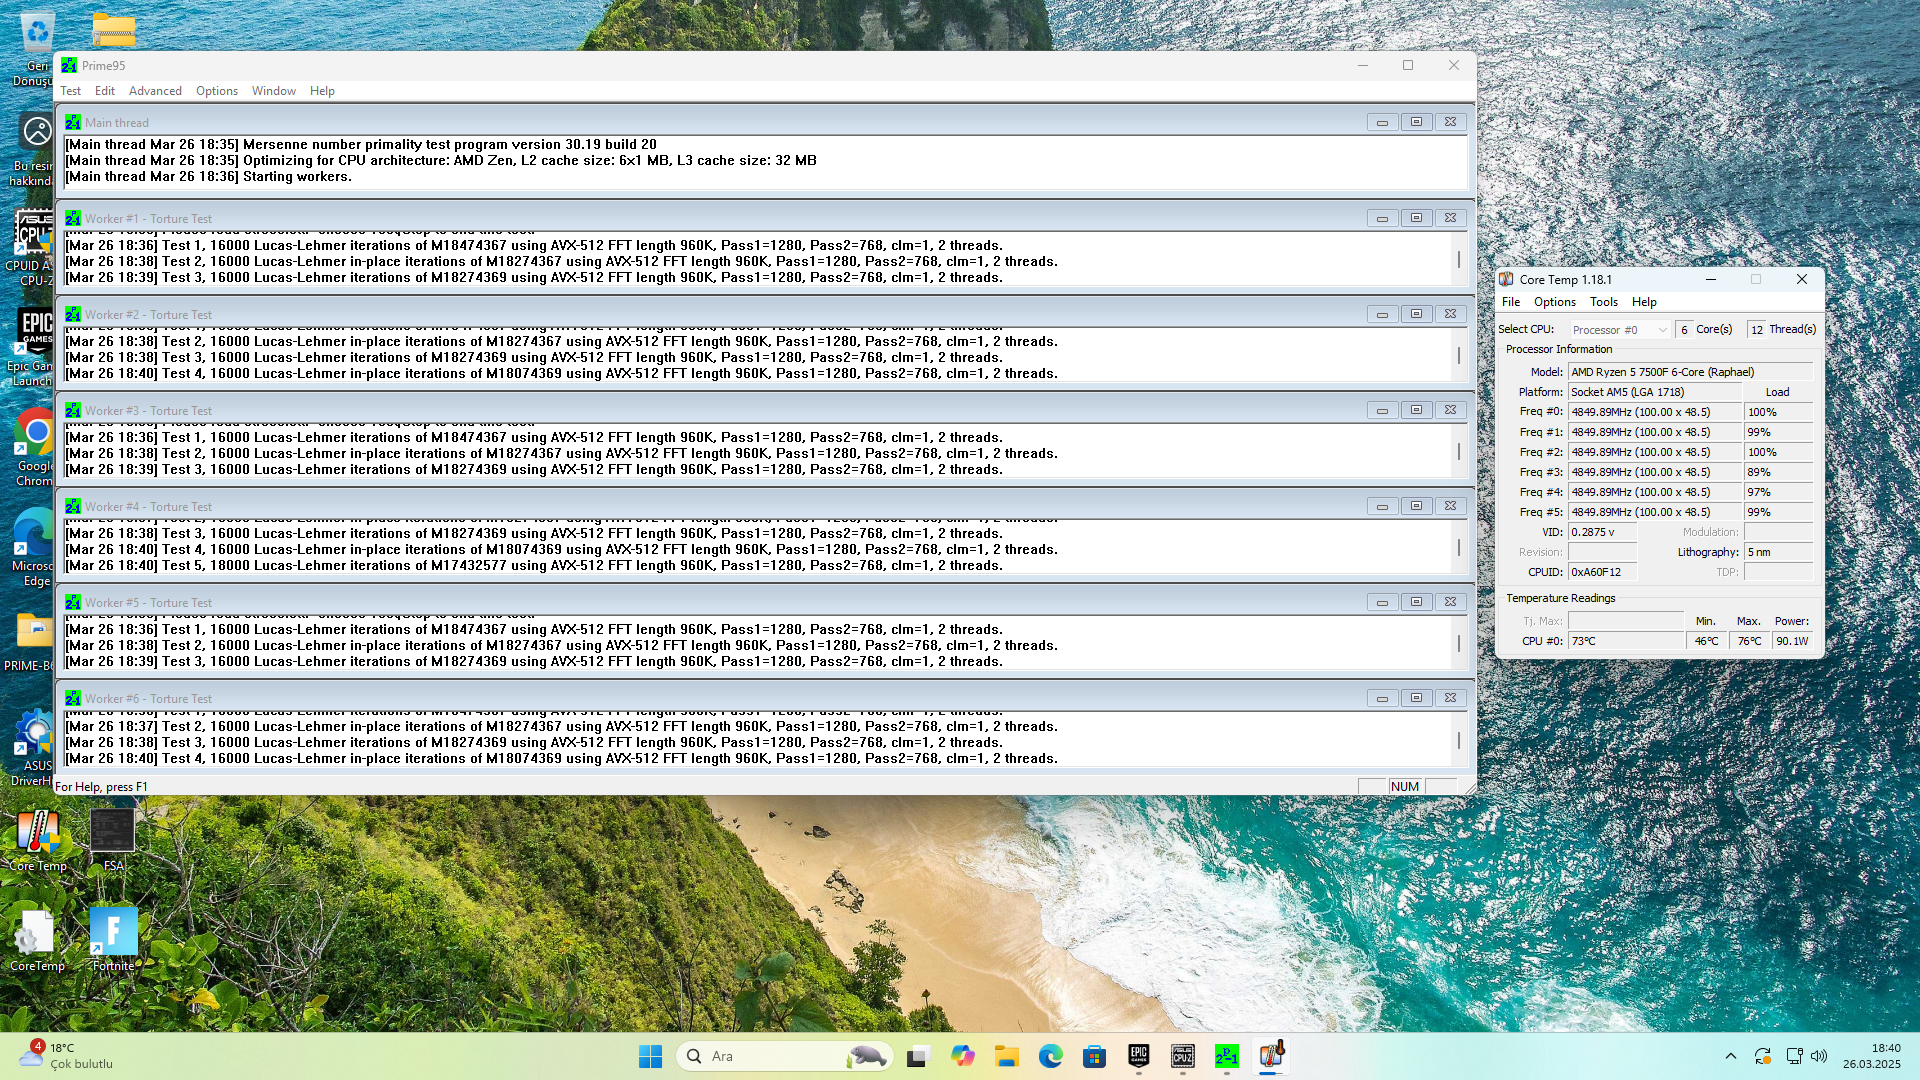The height and width of the screenshot is (1080, 1920).
Task: Click Worker #4 window scrollbar
Action: pyautogui.click(x=1459, y=547)
